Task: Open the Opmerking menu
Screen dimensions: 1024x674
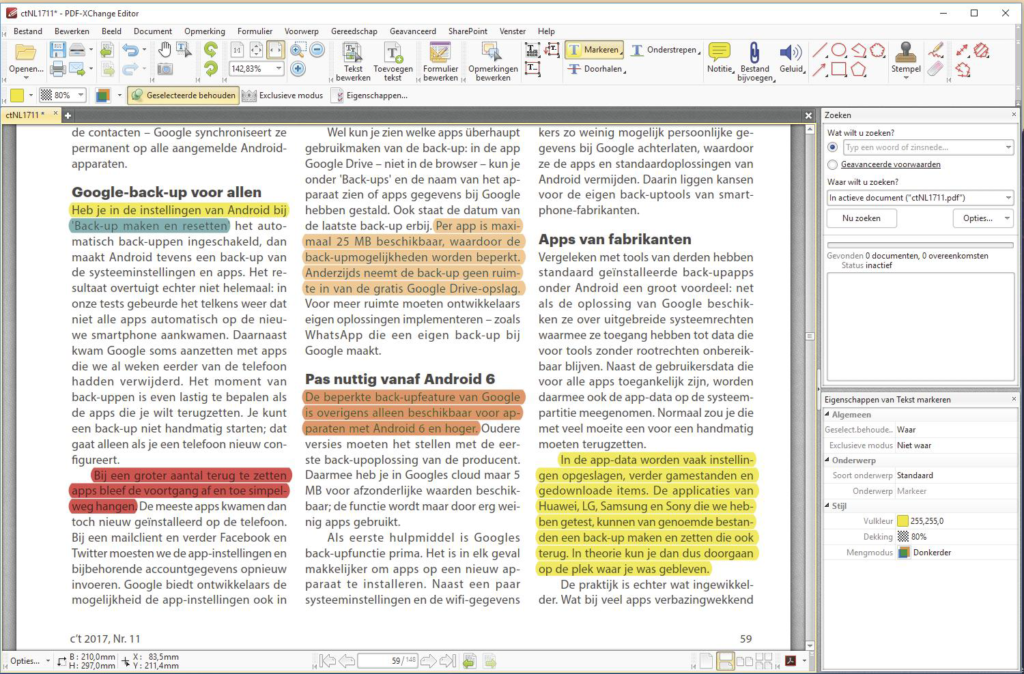Action: coord(204,31)
